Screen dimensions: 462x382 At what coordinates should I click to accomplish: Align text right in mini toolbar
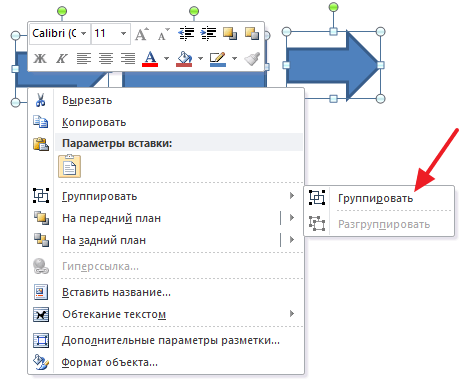(128, 59)
